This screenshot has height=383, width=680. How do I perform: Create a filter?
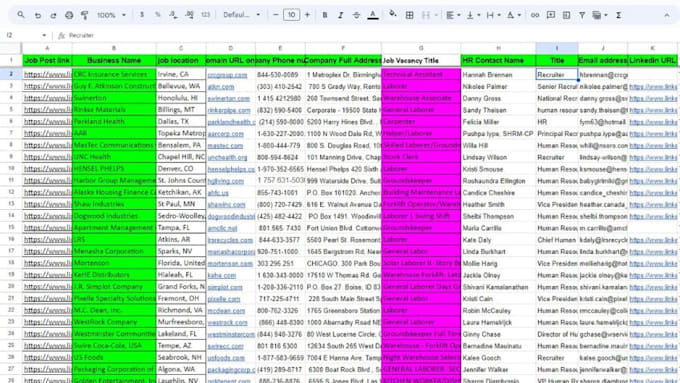tap(582, 15)
